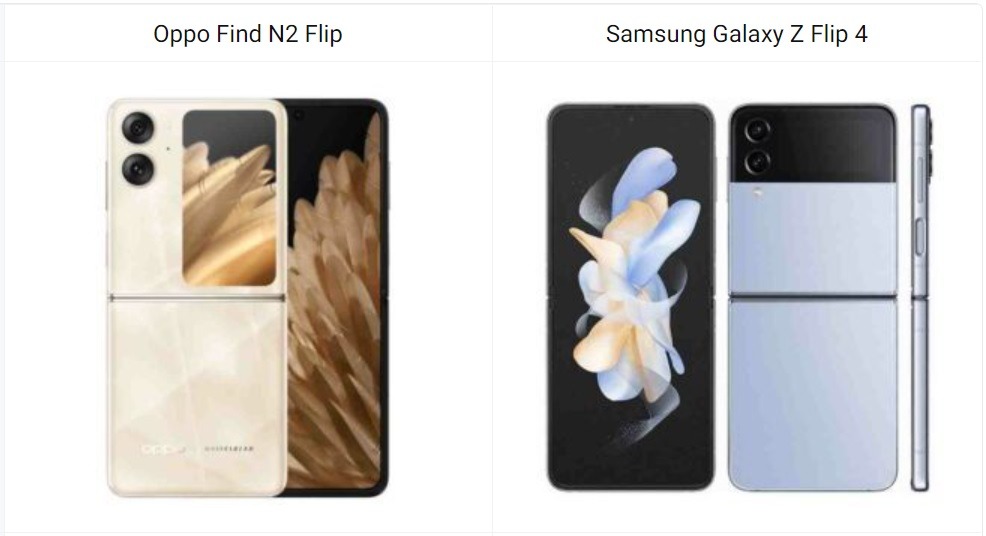Click the Samsung upper rear camera lens
This screenshot has width=986, height=536.
point(757,131)
